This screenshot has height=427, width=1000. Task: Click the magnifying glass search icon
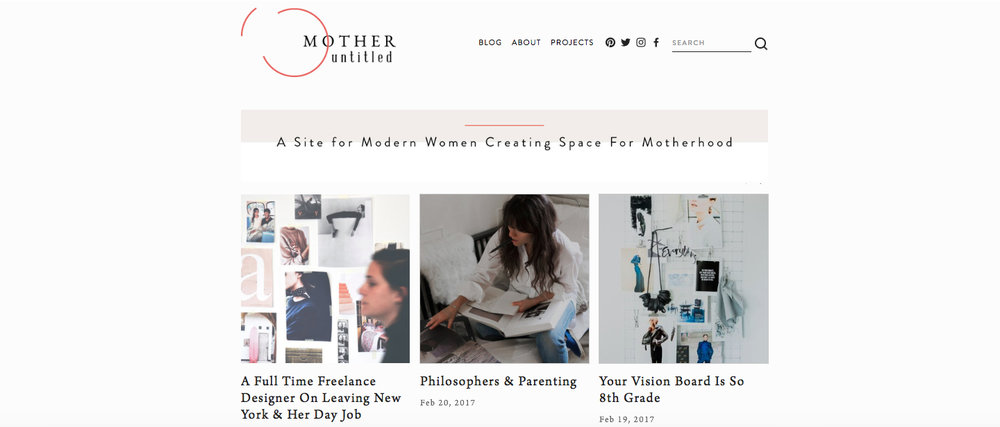click(x=761, y=43)
